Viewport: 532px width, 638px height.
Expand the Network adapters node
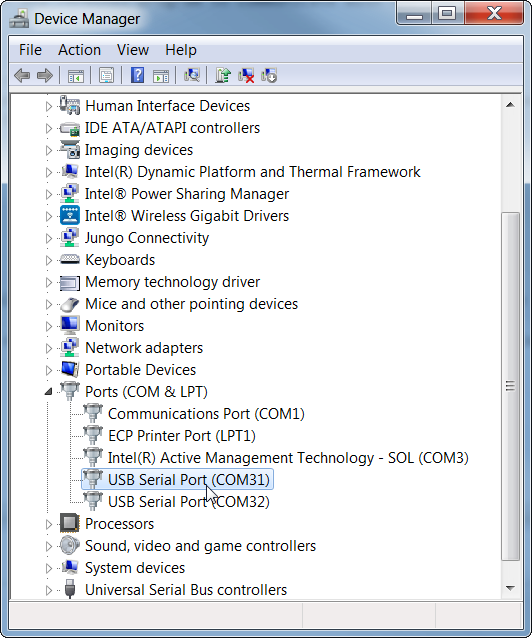(48, 348)
